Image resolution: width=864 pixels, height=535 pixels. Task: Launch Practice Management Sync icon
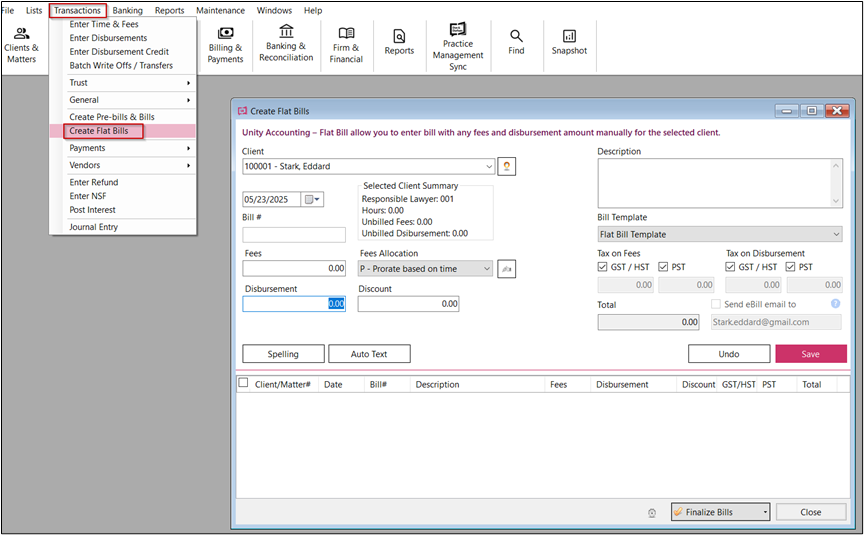click(x=458, y=47)
